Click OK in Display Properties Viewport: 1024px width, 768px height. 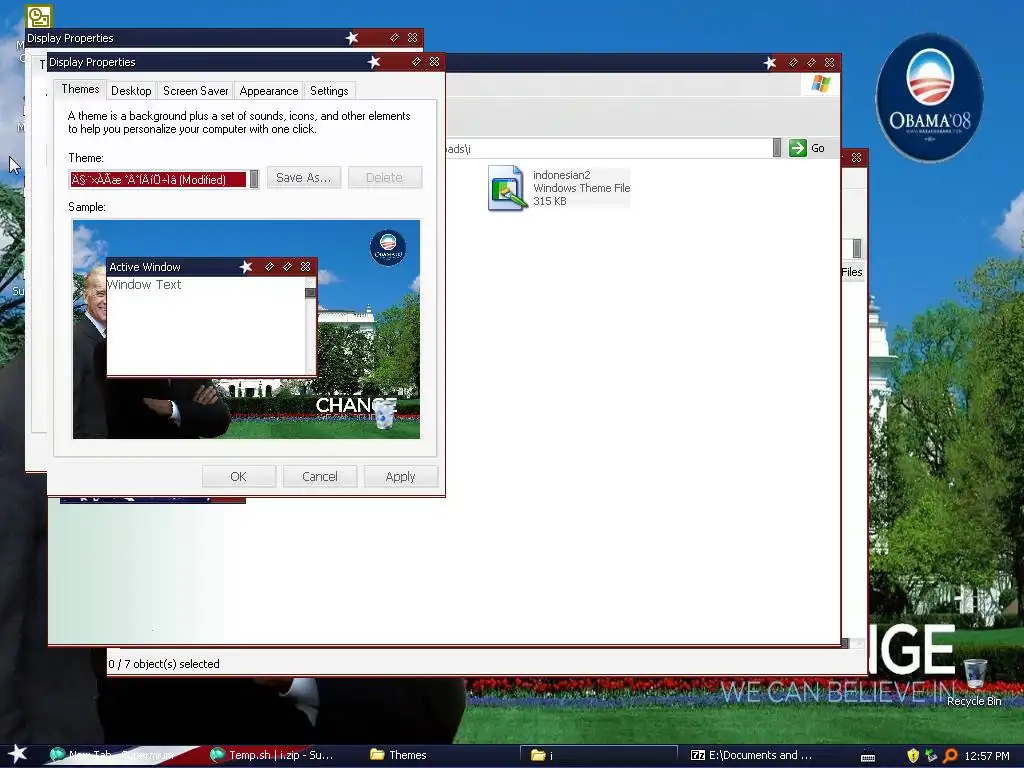click(239, 477)
